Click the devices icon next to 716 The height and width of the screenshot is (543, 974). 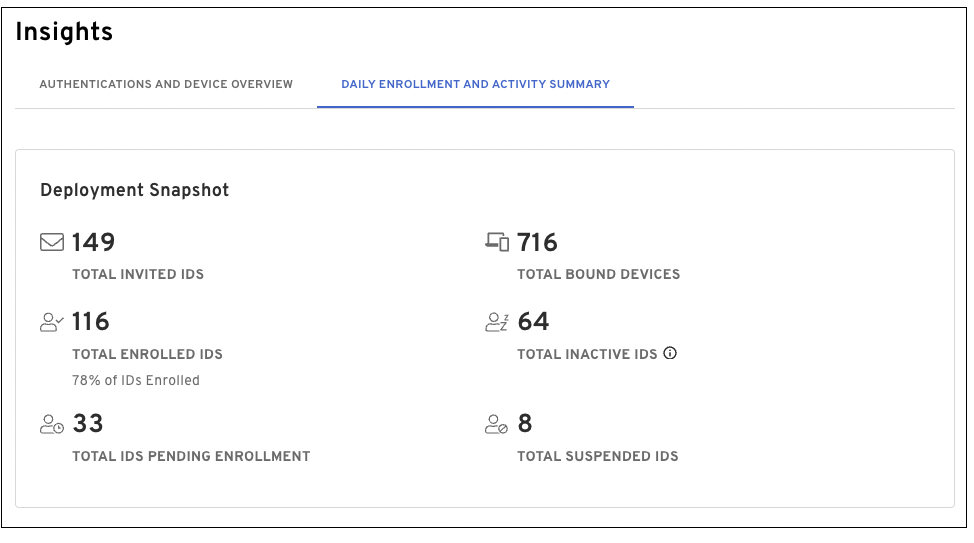[x=497, y=243]
